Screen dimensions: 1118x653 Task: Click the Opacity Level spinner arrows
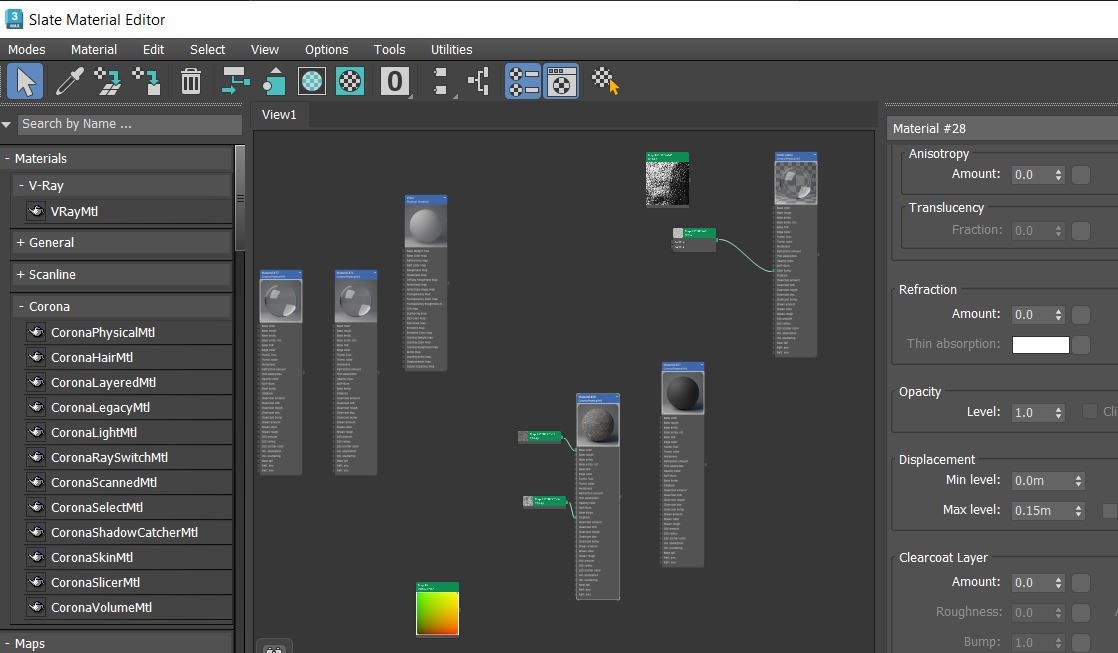(x=1058, y=412)
